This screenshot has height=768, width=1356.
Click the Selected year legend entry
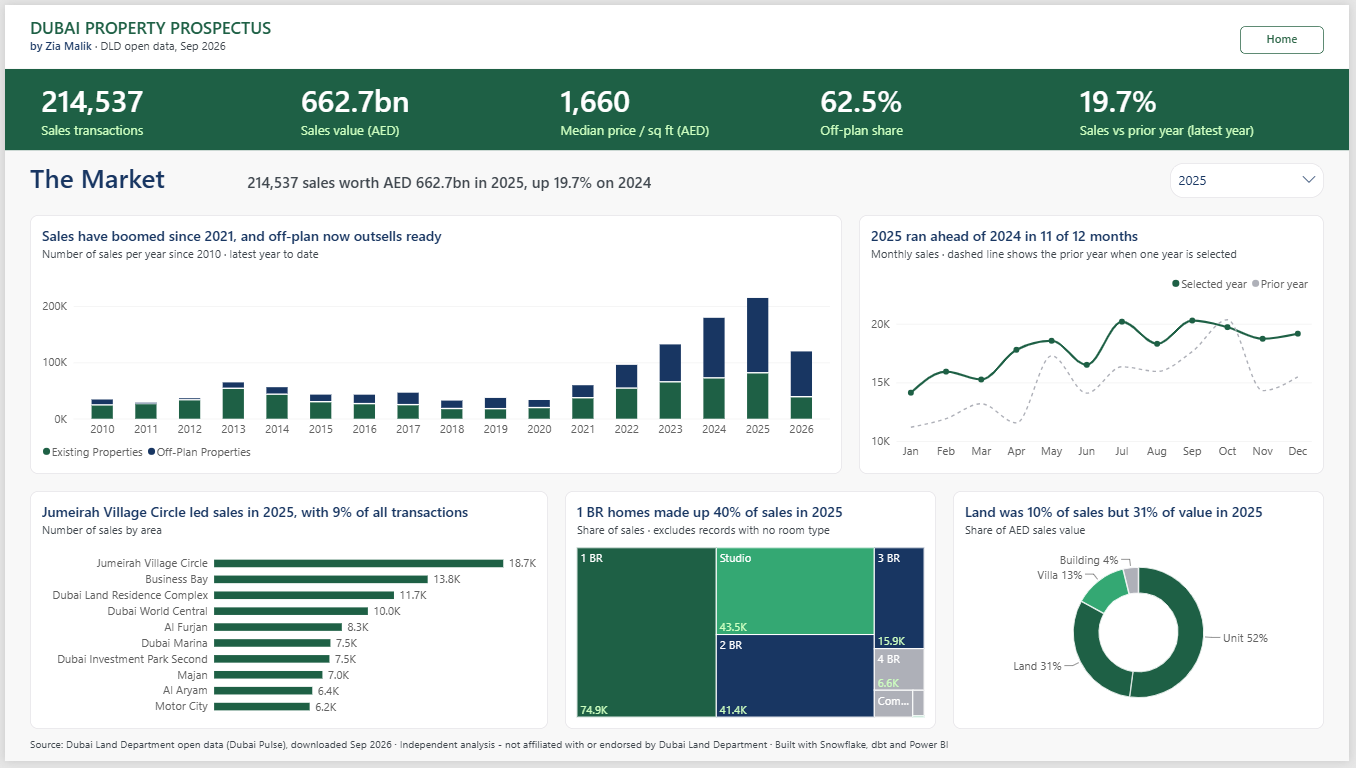pos(1209,284)
